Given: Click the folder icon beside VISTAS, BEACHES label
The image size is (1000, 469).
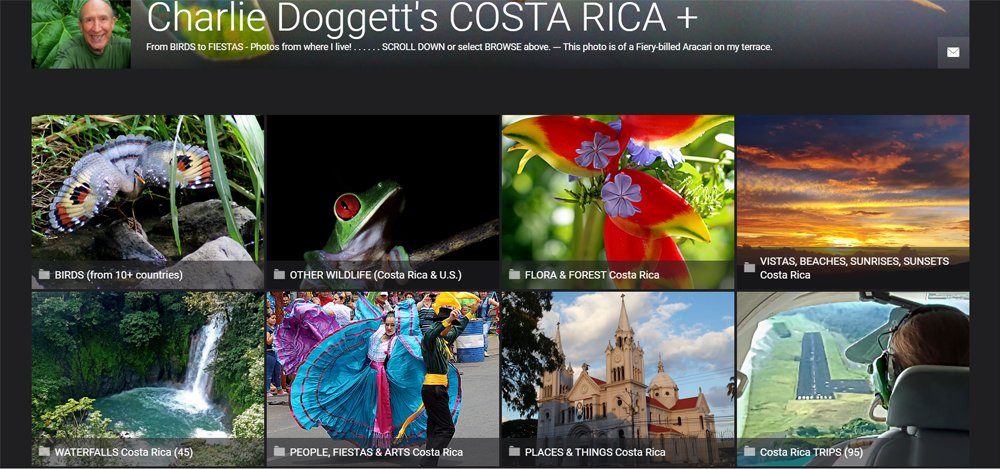Looking at the screenshot, I should point(749,267).
